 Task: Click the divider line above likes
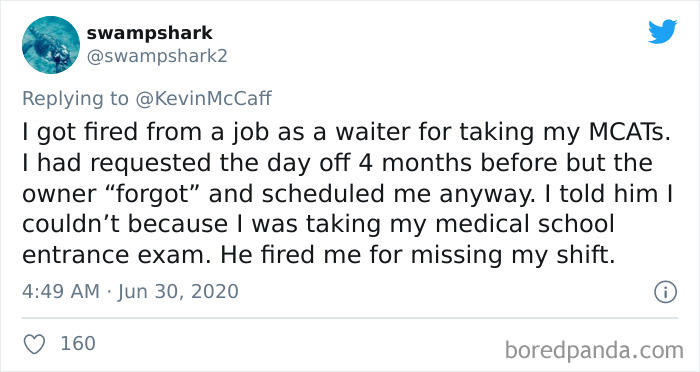click(x=350, y=318)
